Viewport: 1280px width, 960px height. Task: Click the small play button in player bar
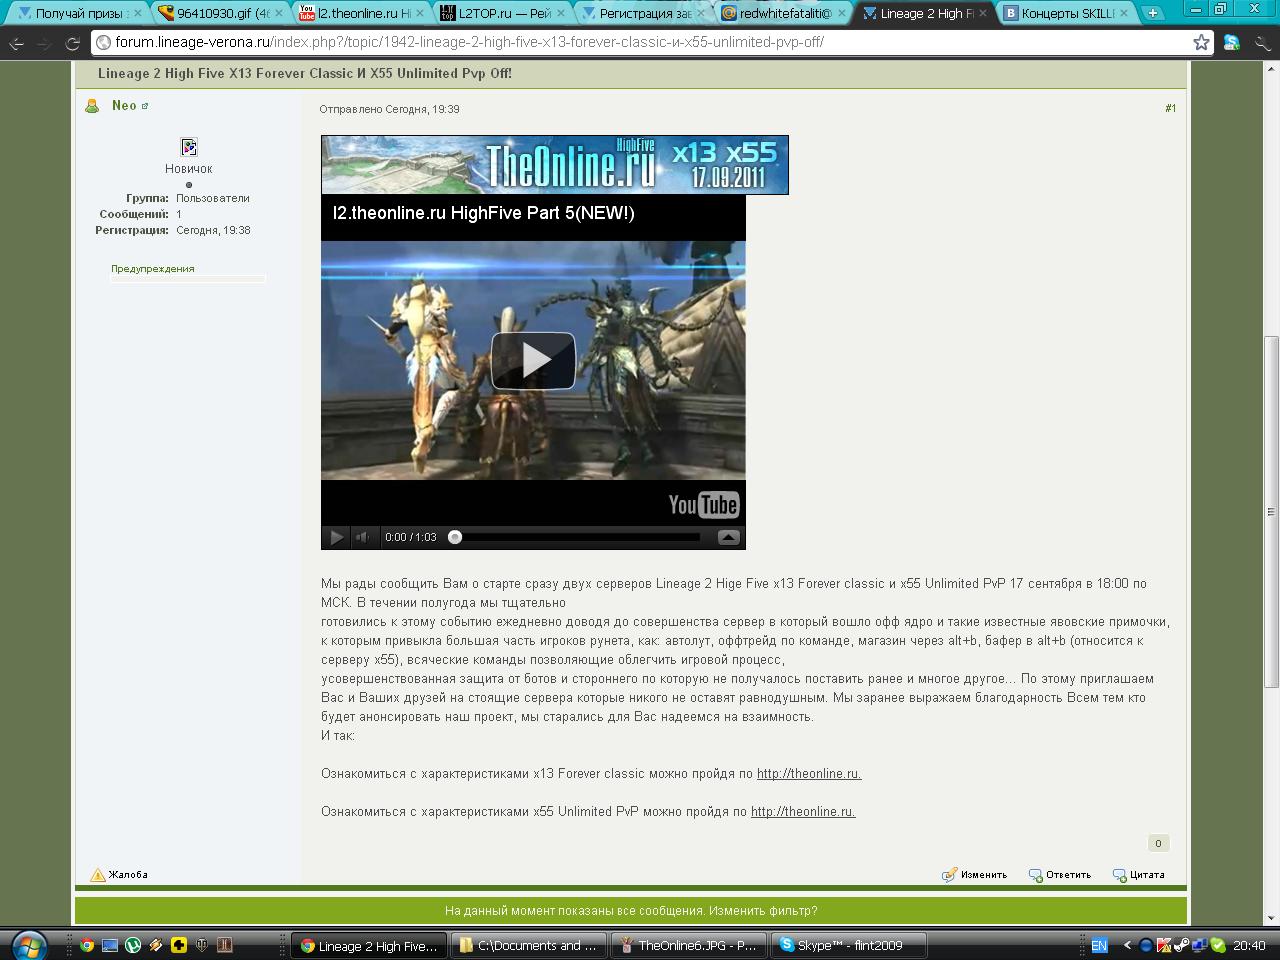tap(337, 537)
